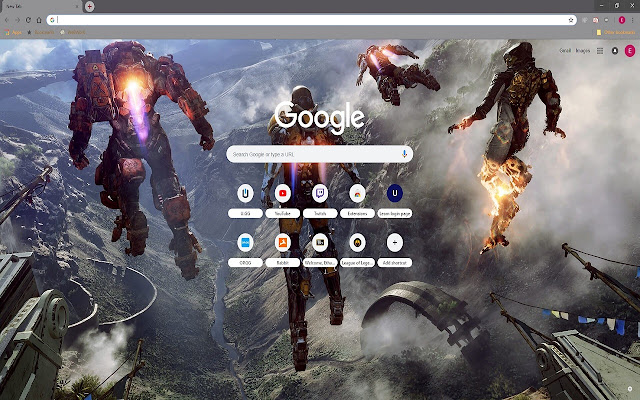
Task: Open the Customize gear at the page corner
Action: click(630, 389)
